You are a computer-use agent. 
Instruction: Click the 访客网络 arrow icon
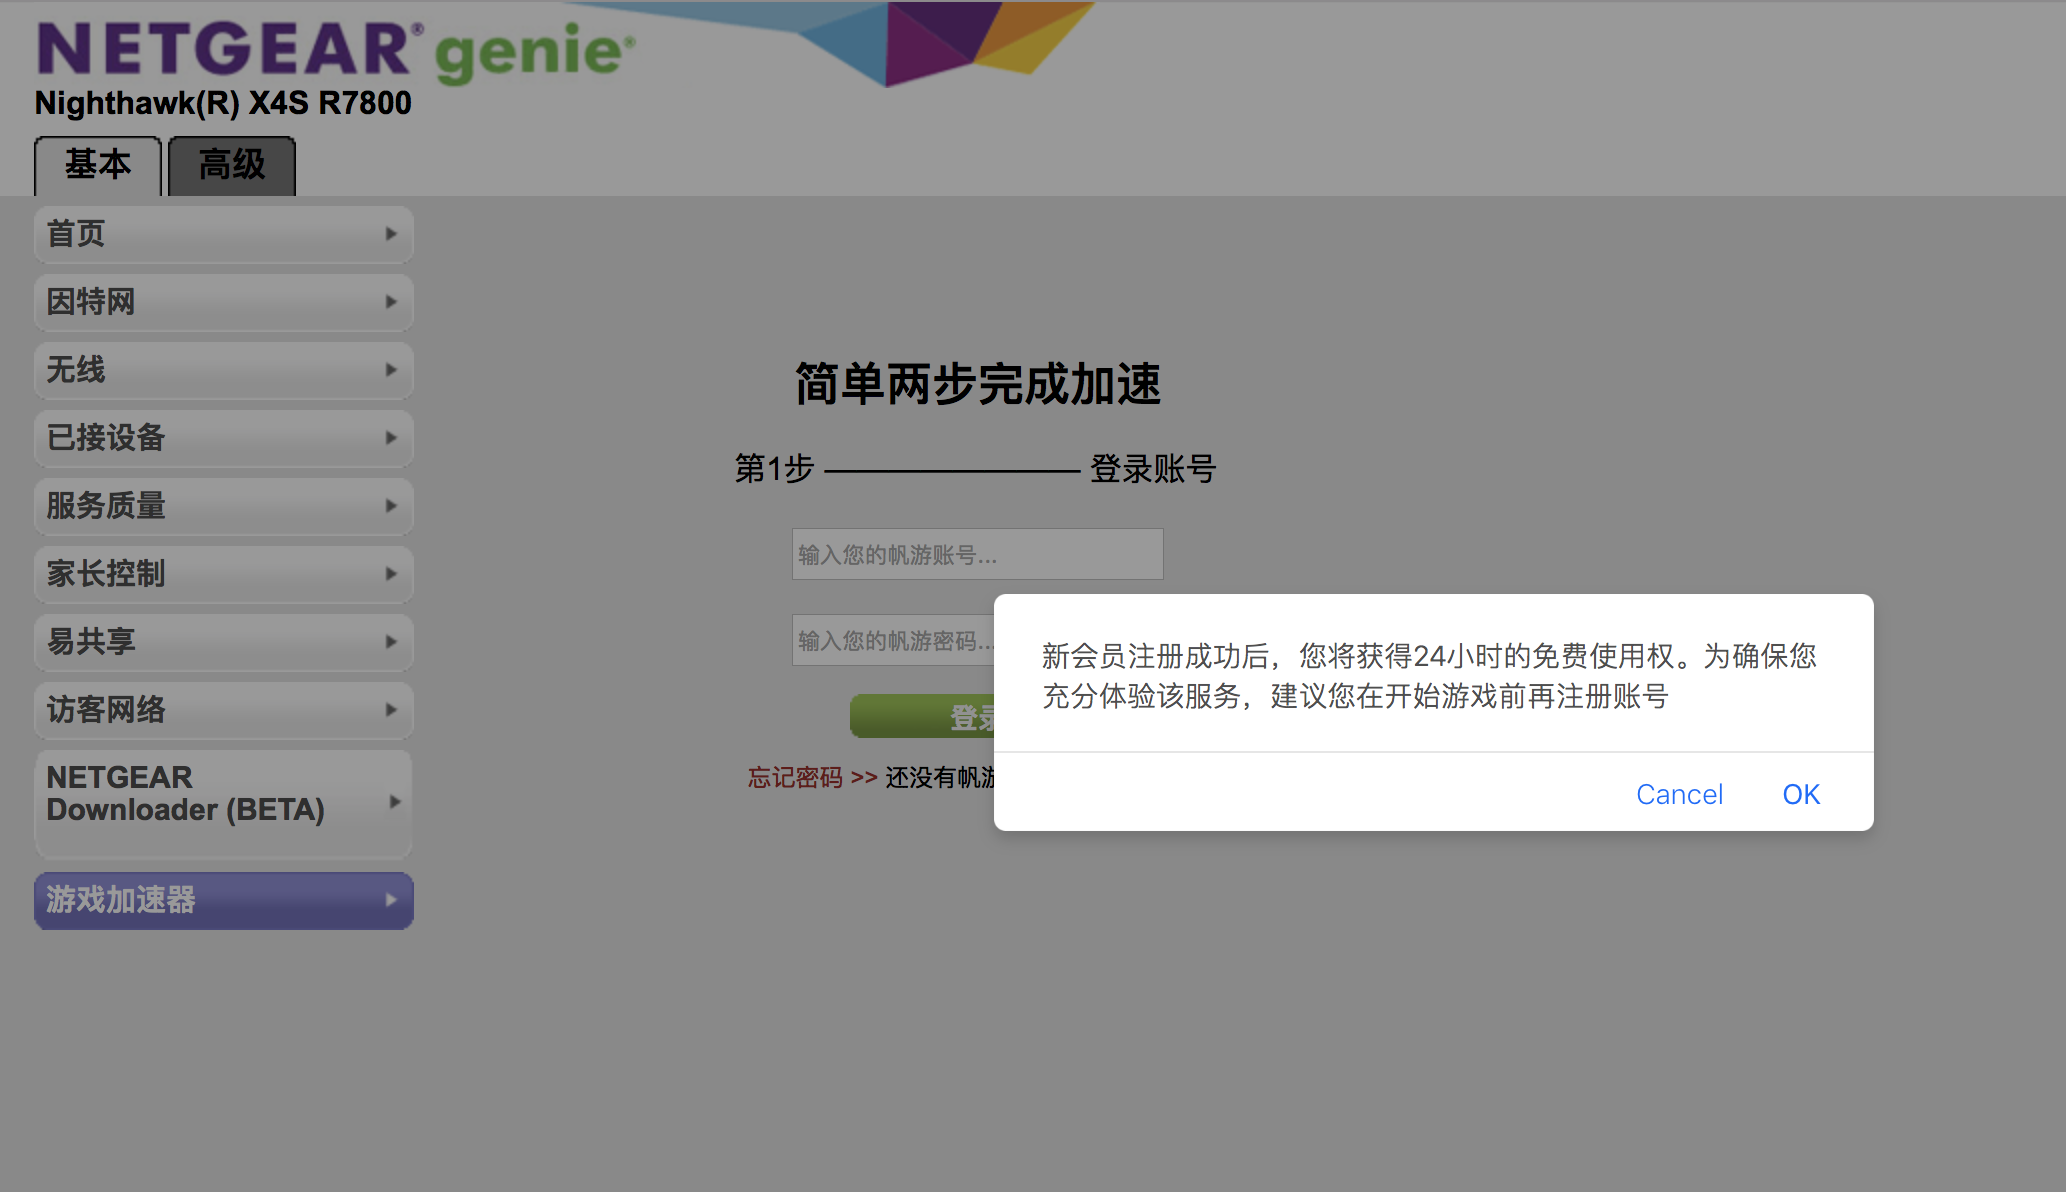pyautogui.click(x=391, y=710)
